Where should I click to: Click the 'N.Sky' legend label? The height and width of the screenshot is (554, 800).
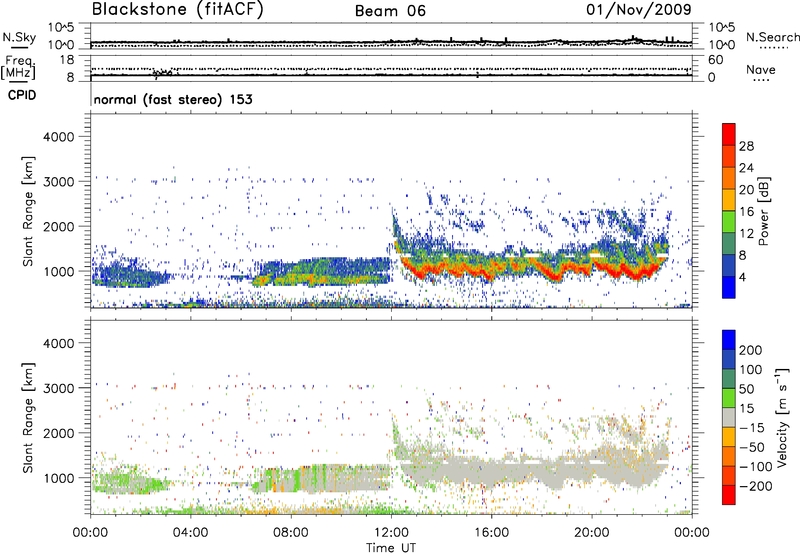click(x=19, y=37)
